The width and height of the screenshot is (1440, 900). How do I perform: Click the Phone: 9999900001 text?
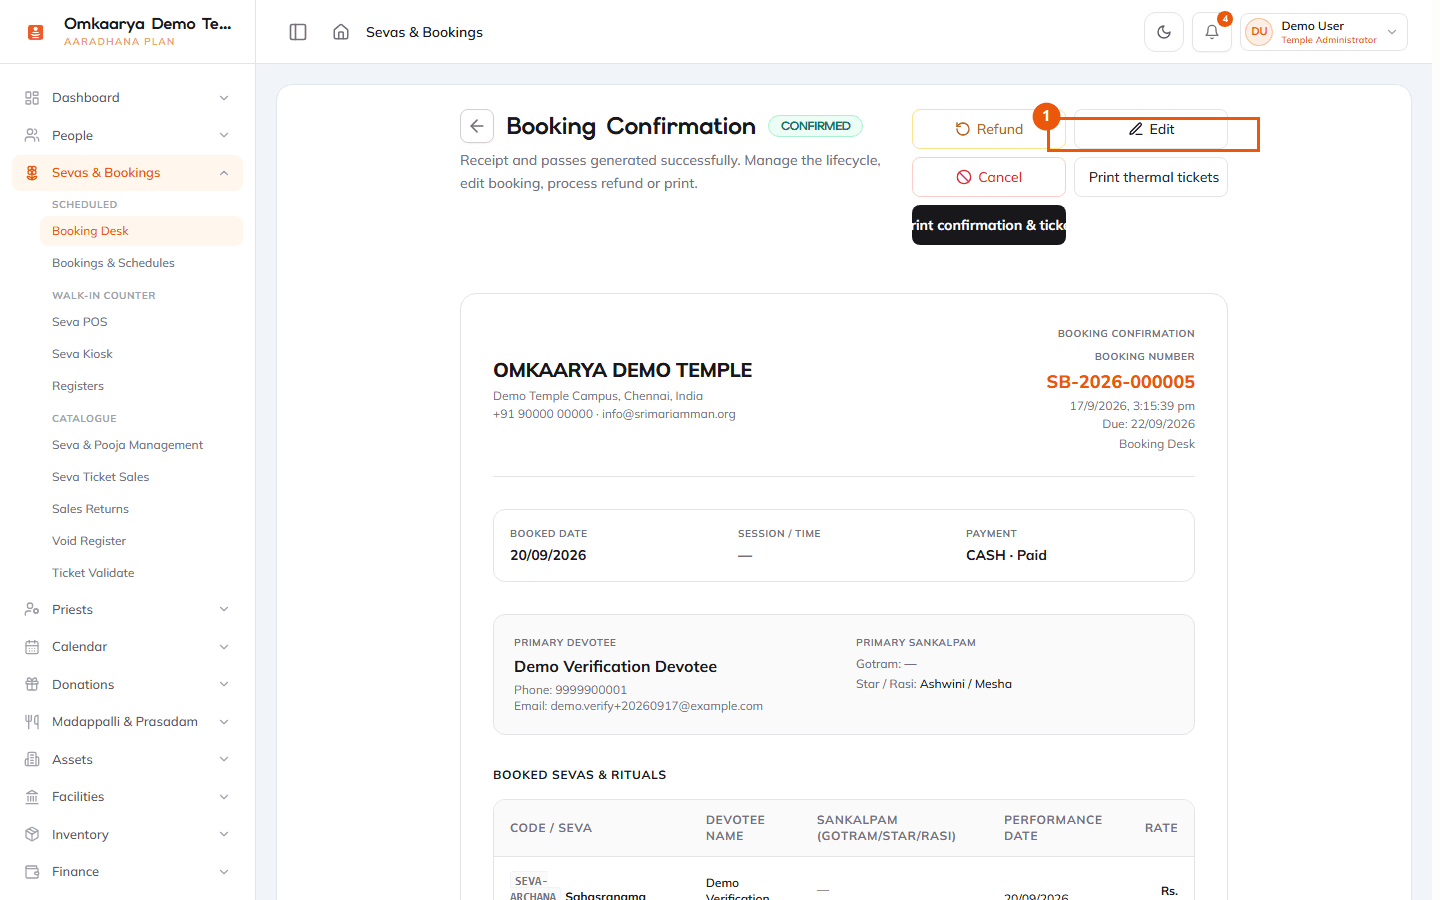[570, 690]
